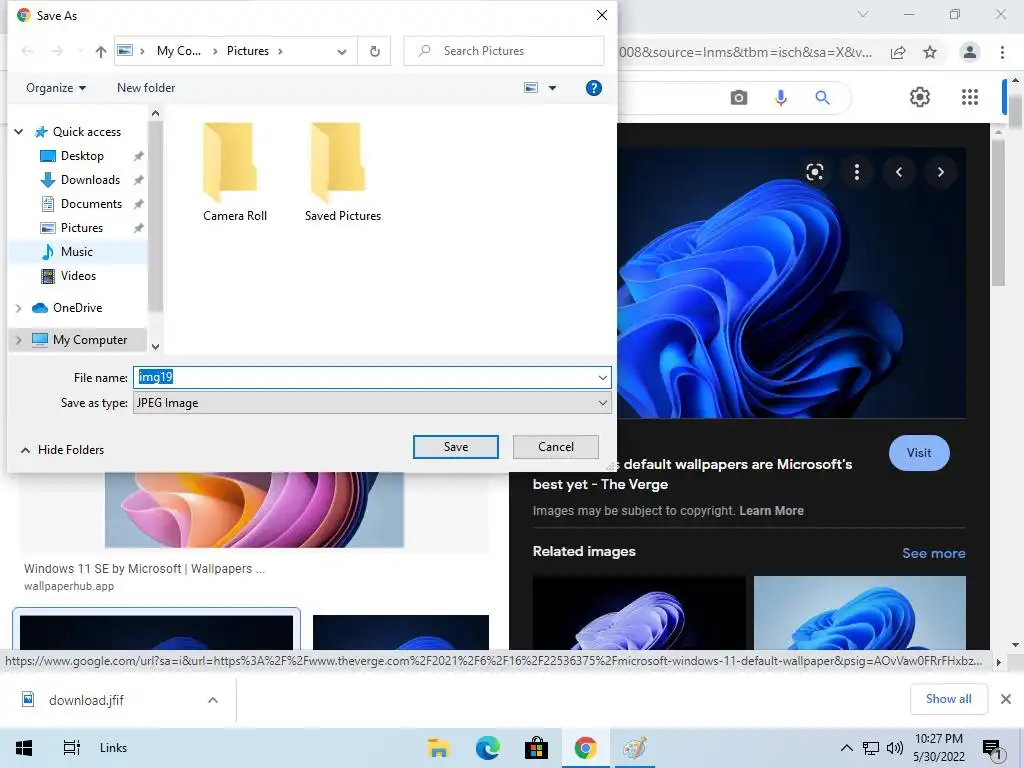Open Windows Start menu
The height and width of the screenshot is (768, 1024).
[x=24, y=748]
